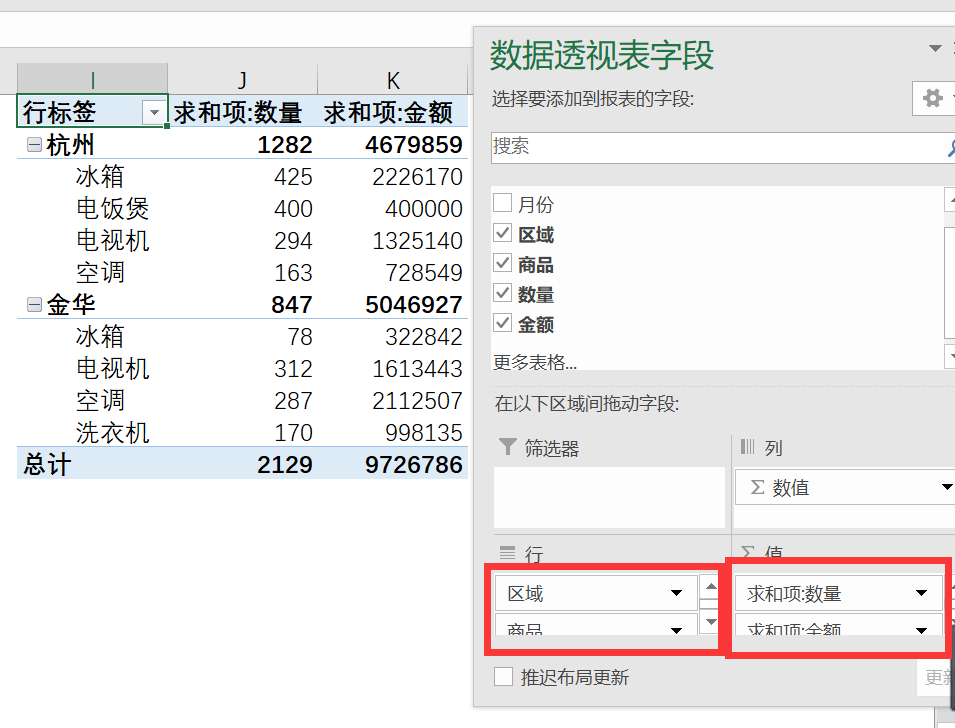Click the field search box
This screenshot has width=955, height=728.
tap(723, 147)
